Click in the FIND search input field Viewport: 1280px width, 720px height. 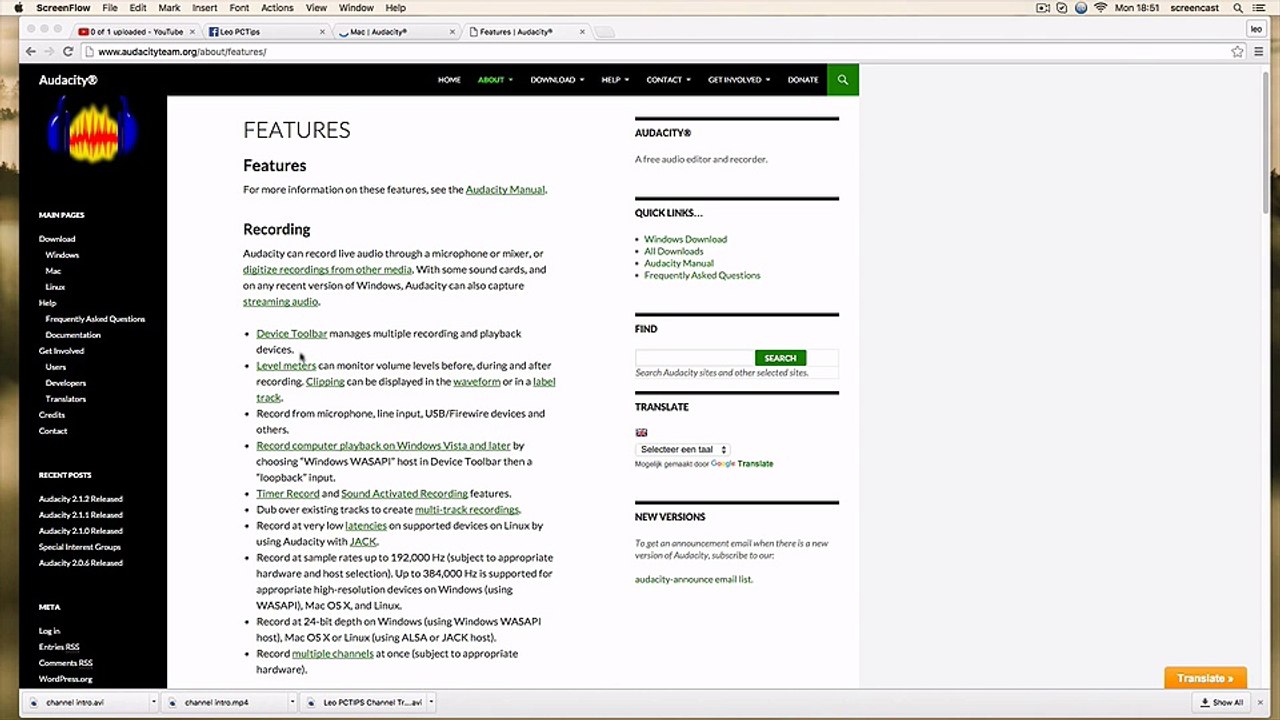[694, 358]
